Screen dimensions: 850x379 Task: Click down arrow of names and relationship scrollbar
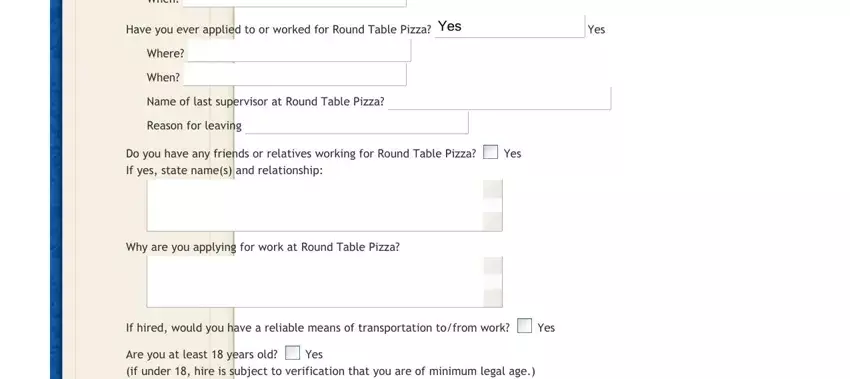coord(493,222)
